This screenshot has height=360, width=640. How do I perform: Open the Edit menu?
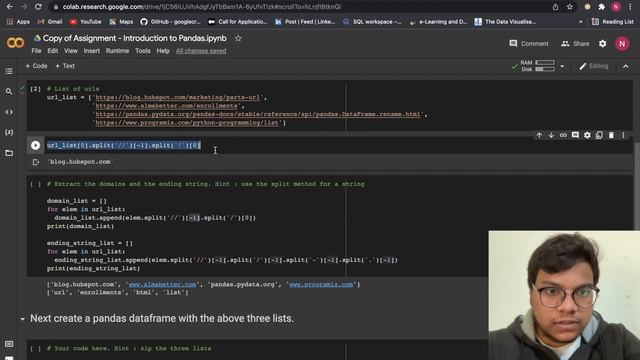pyautogui.click(x=53, y=51)
